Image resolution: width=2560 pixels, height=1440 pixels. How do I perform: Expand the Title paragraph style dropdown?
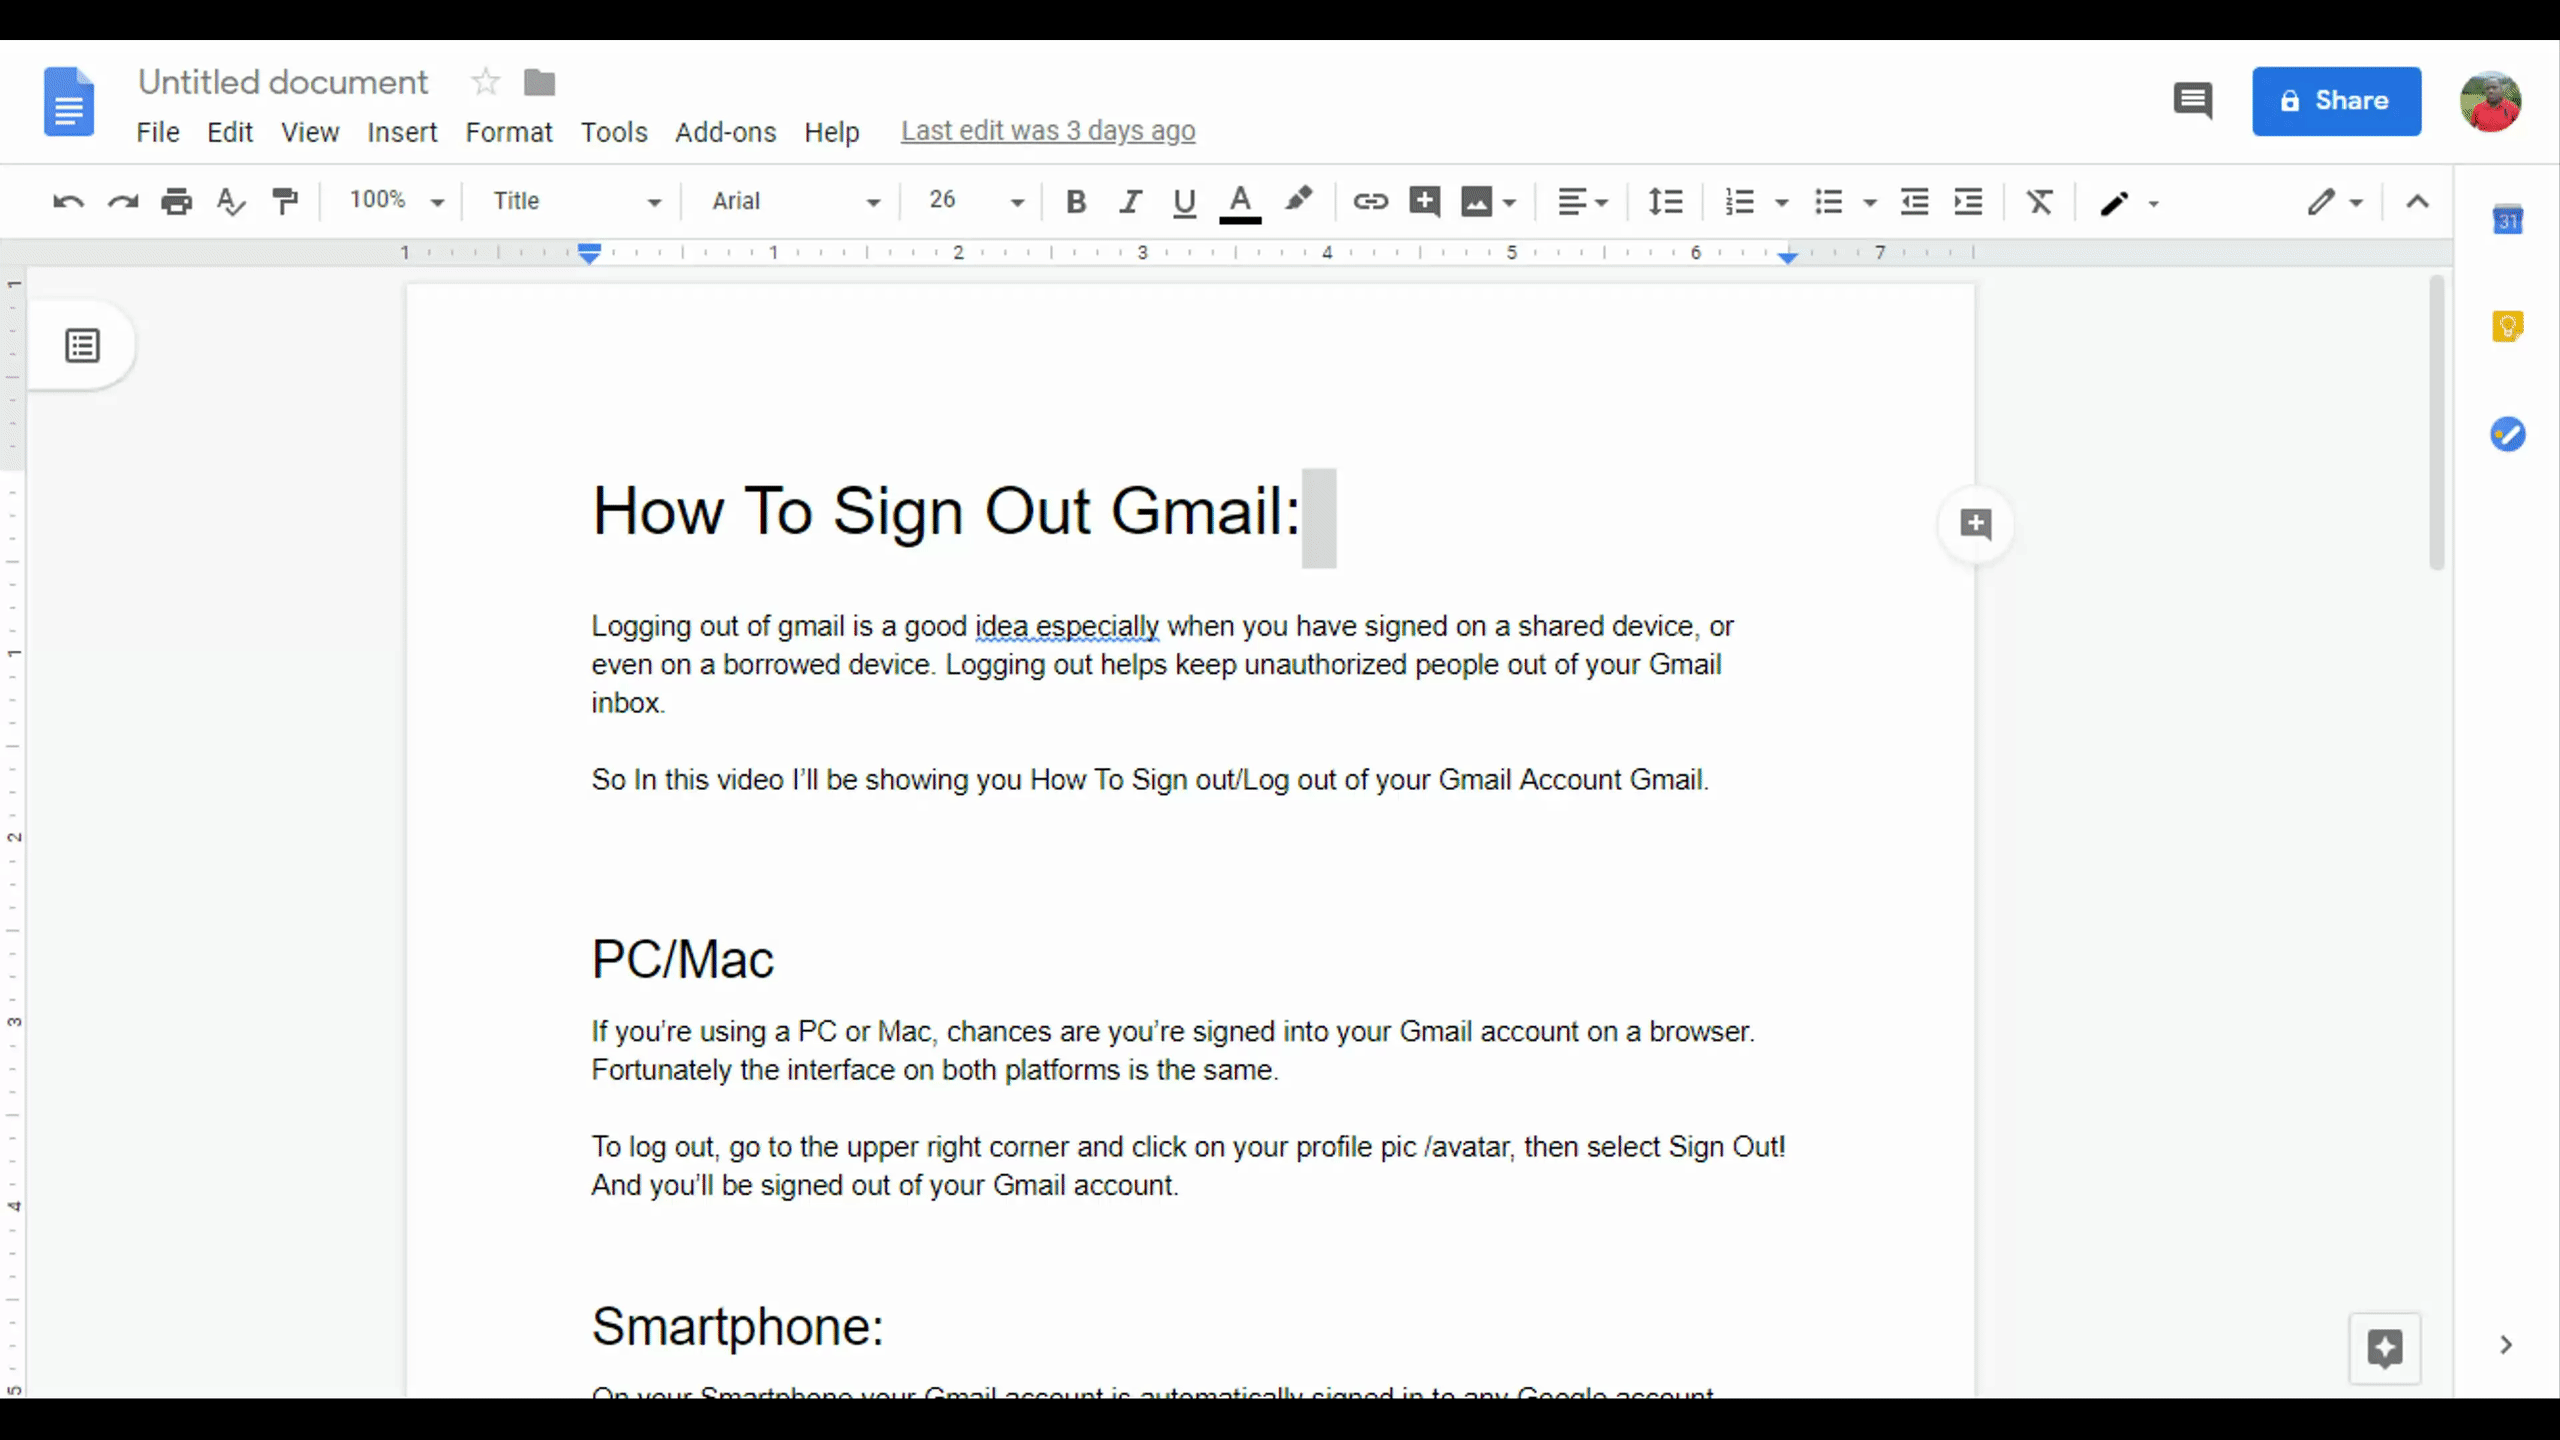[x=576, y=202]
